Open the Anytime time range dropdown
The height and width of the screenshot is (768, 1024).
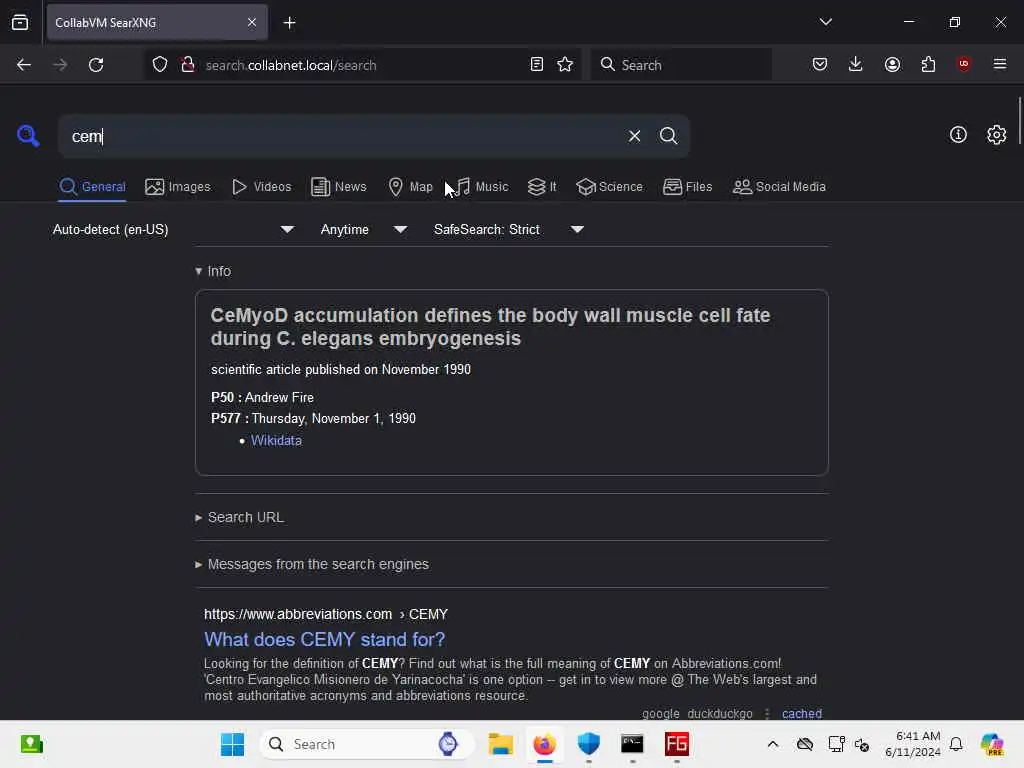[364, 229]
